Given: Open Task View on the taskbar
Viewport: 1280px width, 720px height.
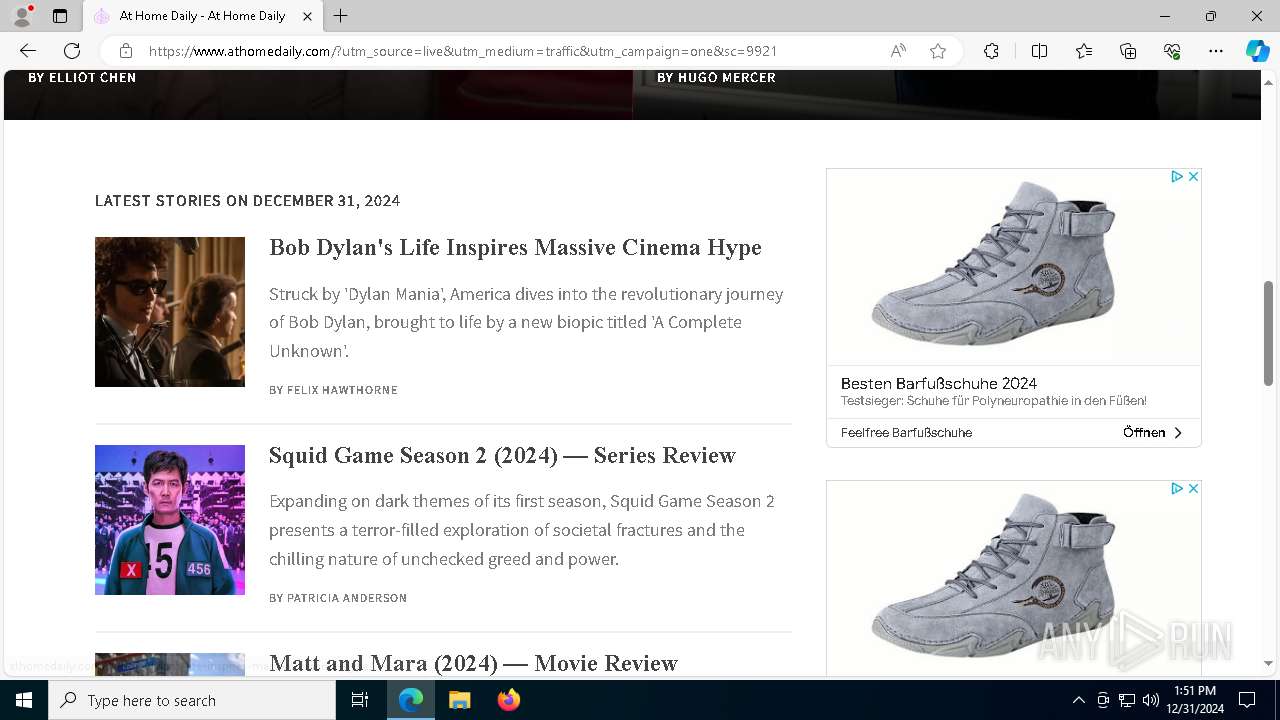Looking at the screenshot, I should click(361, 700).
